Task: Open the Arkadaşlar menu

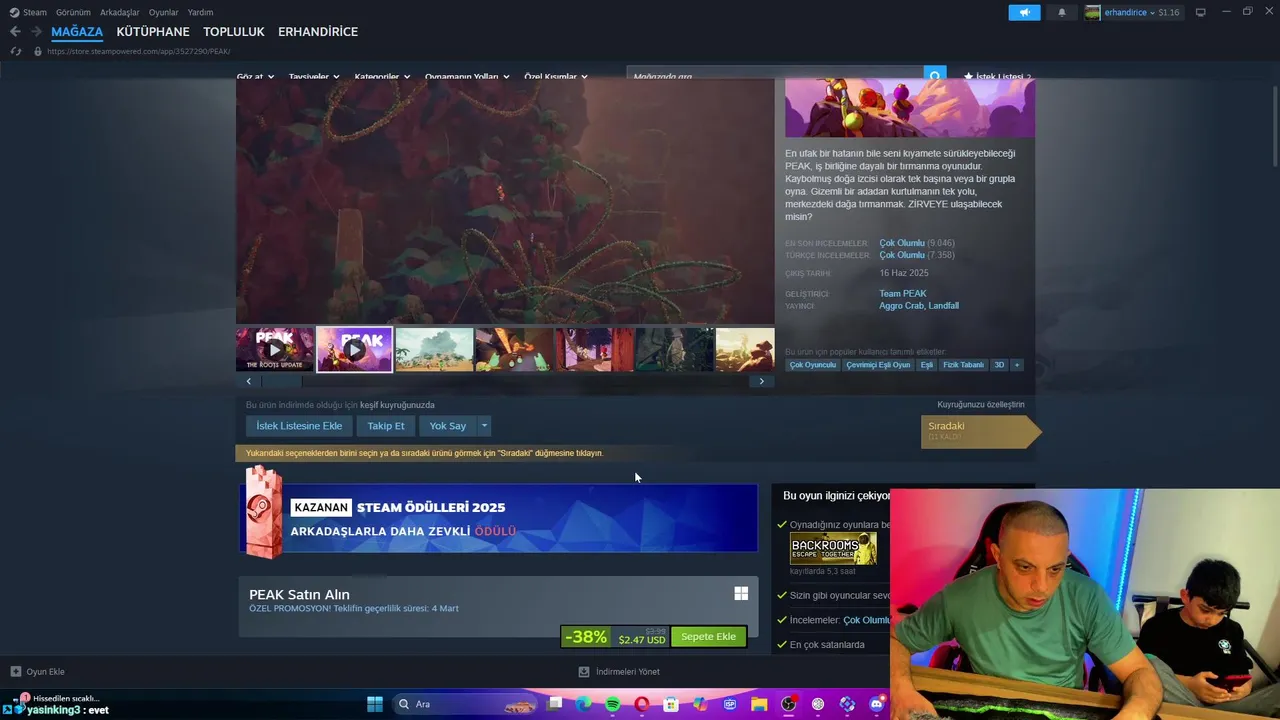Action: point(120,12)
